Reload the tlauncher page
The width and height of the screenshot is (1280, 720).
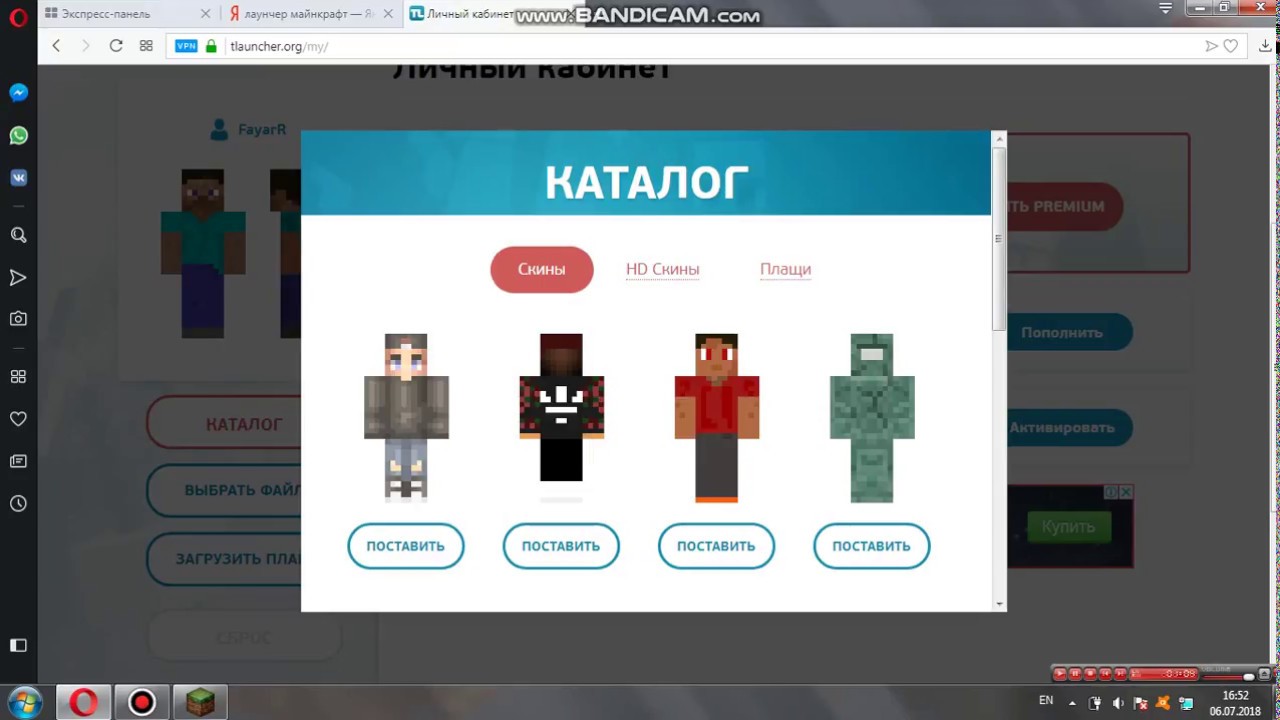pyautogui.click(x=116, y=46)
